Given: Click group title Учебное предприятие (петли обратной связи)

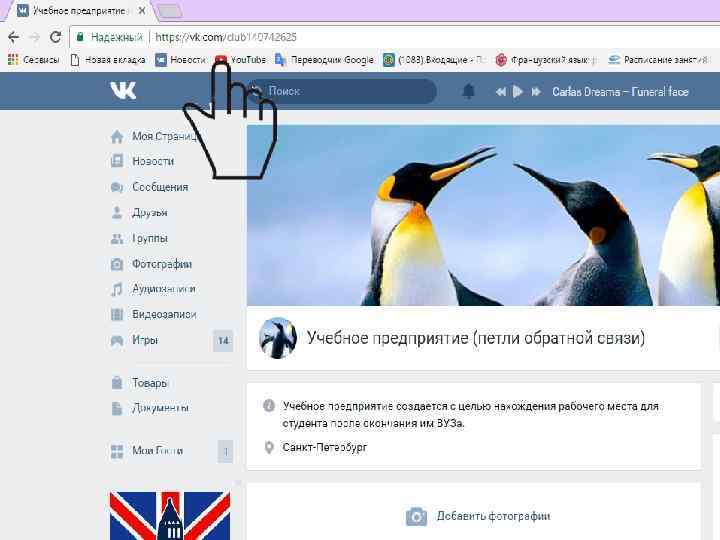Looking at the screenshot, I should click(x=476, y=338).
